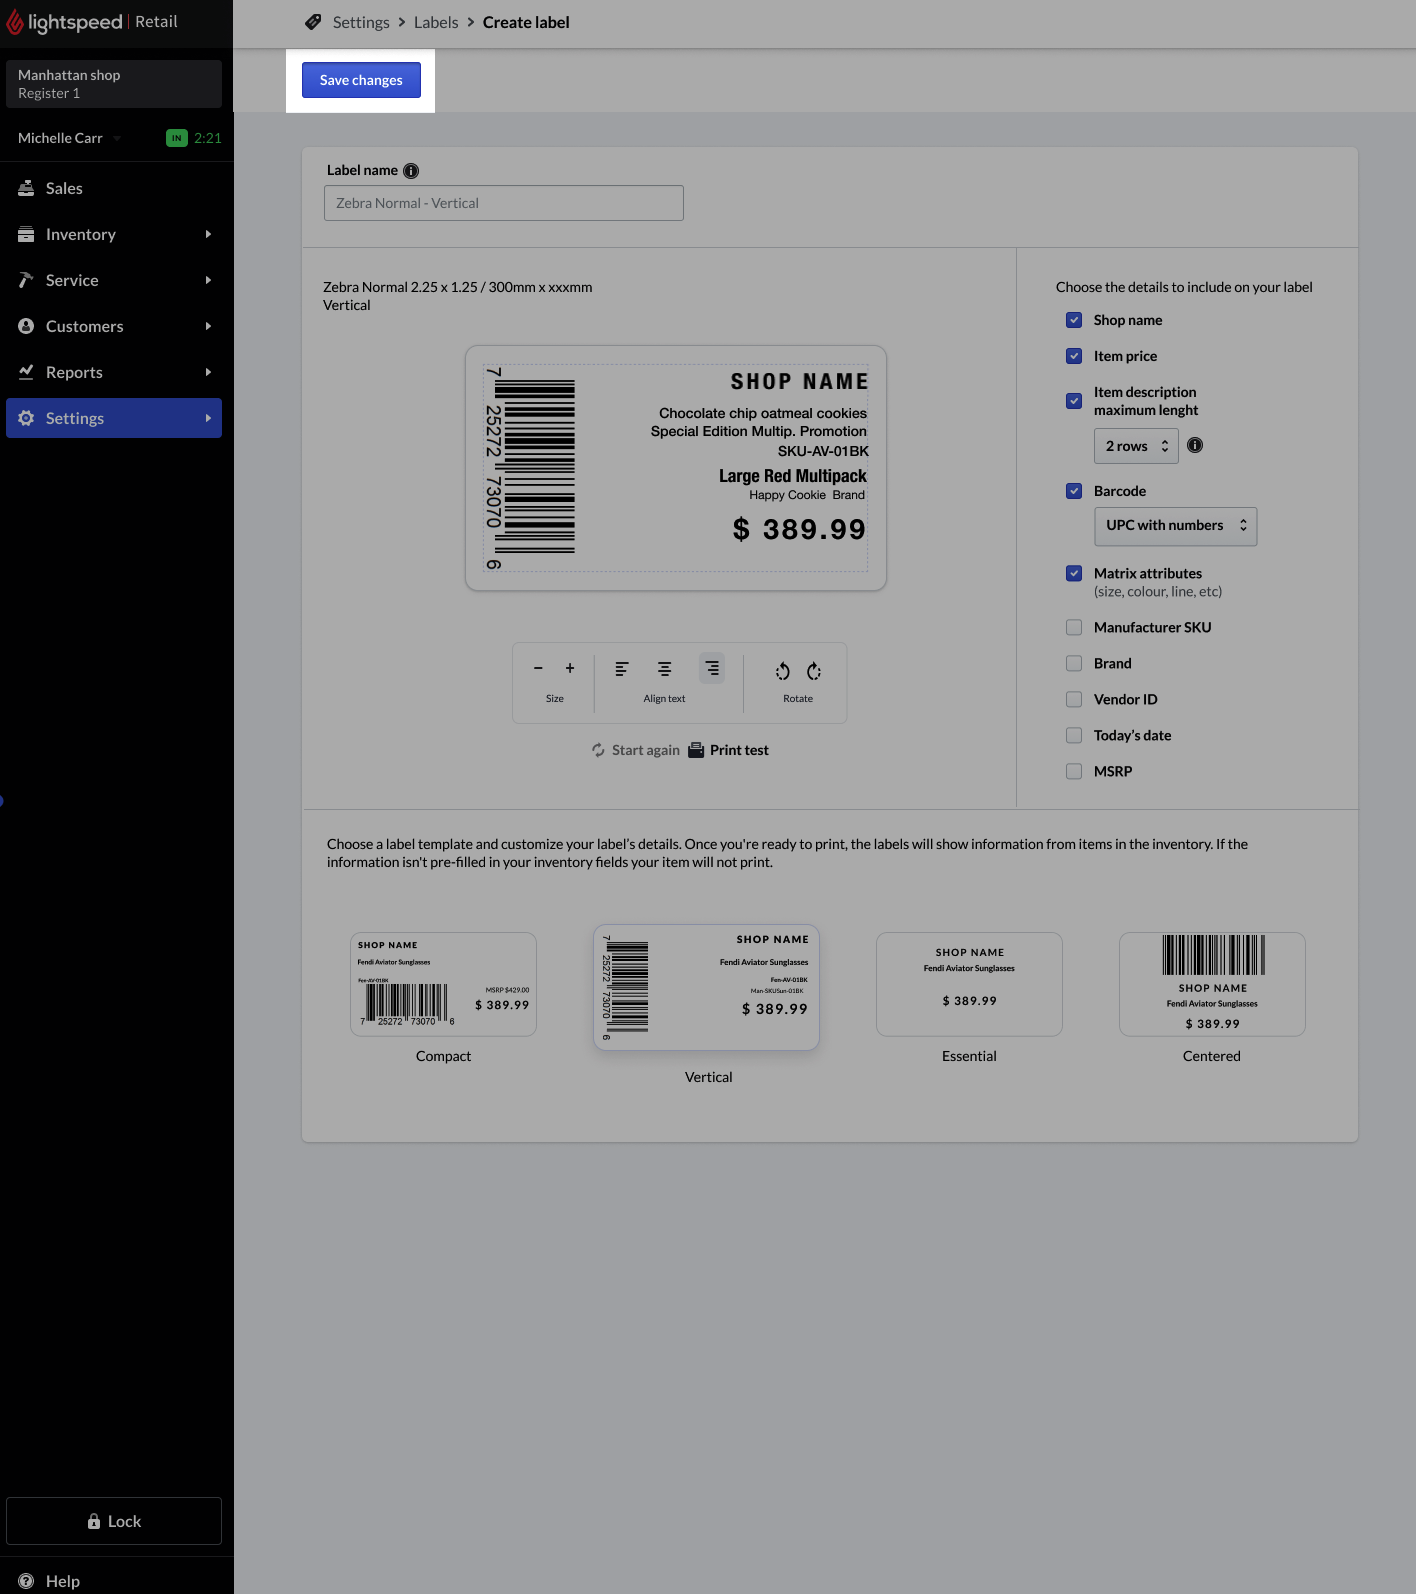1416x1594 pixels.
Task: Enable Manufacturer SKU checkbox
Action: click(1074, 627)
